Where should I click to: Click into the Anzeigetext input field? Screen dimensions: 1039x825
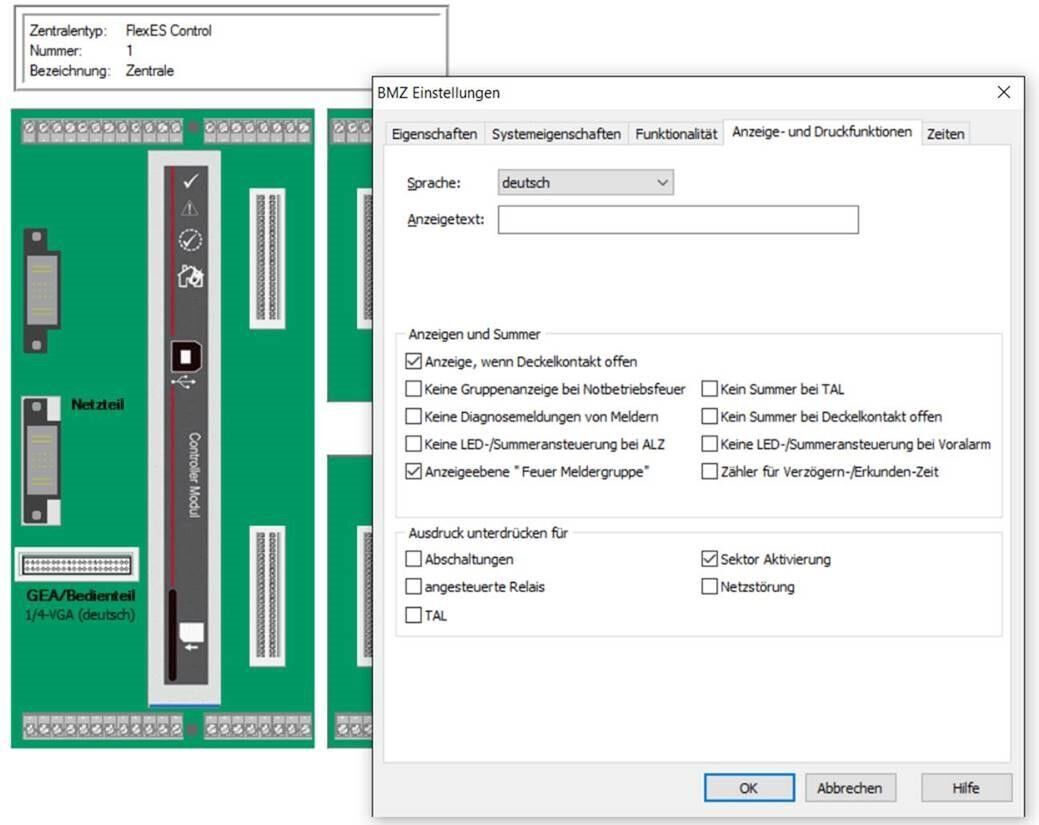coord(678,219)
